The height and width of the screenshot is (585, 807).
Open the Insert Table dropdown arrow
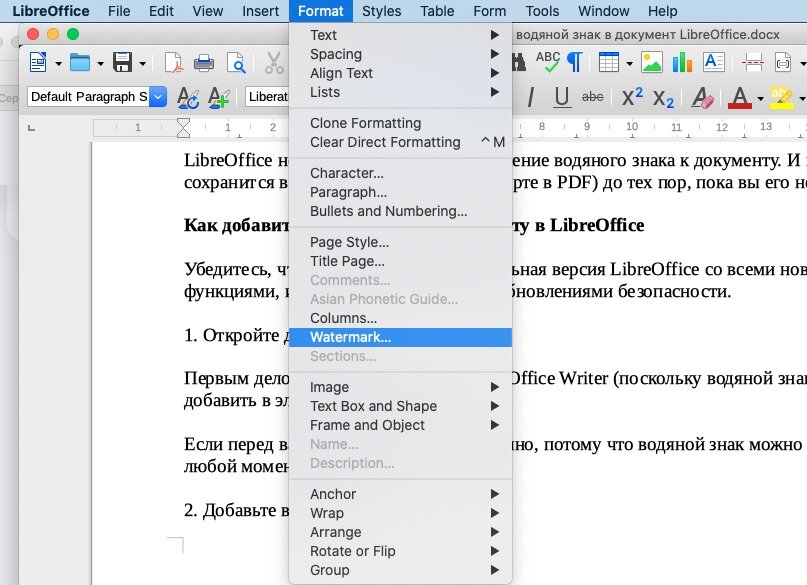[x=629, y=64]
